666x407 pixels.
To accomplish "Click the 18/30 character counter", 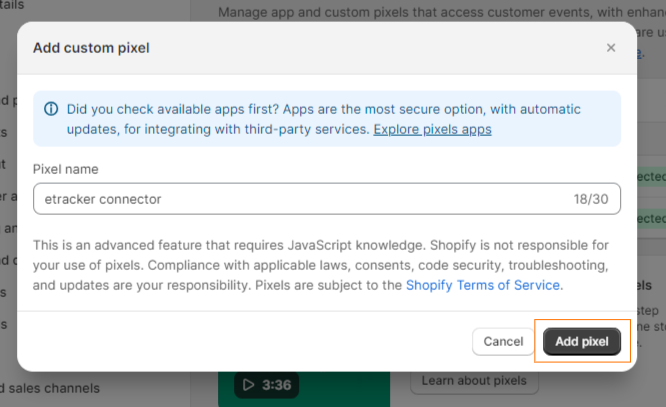I will pyautogui.click(x=591, y=199).
